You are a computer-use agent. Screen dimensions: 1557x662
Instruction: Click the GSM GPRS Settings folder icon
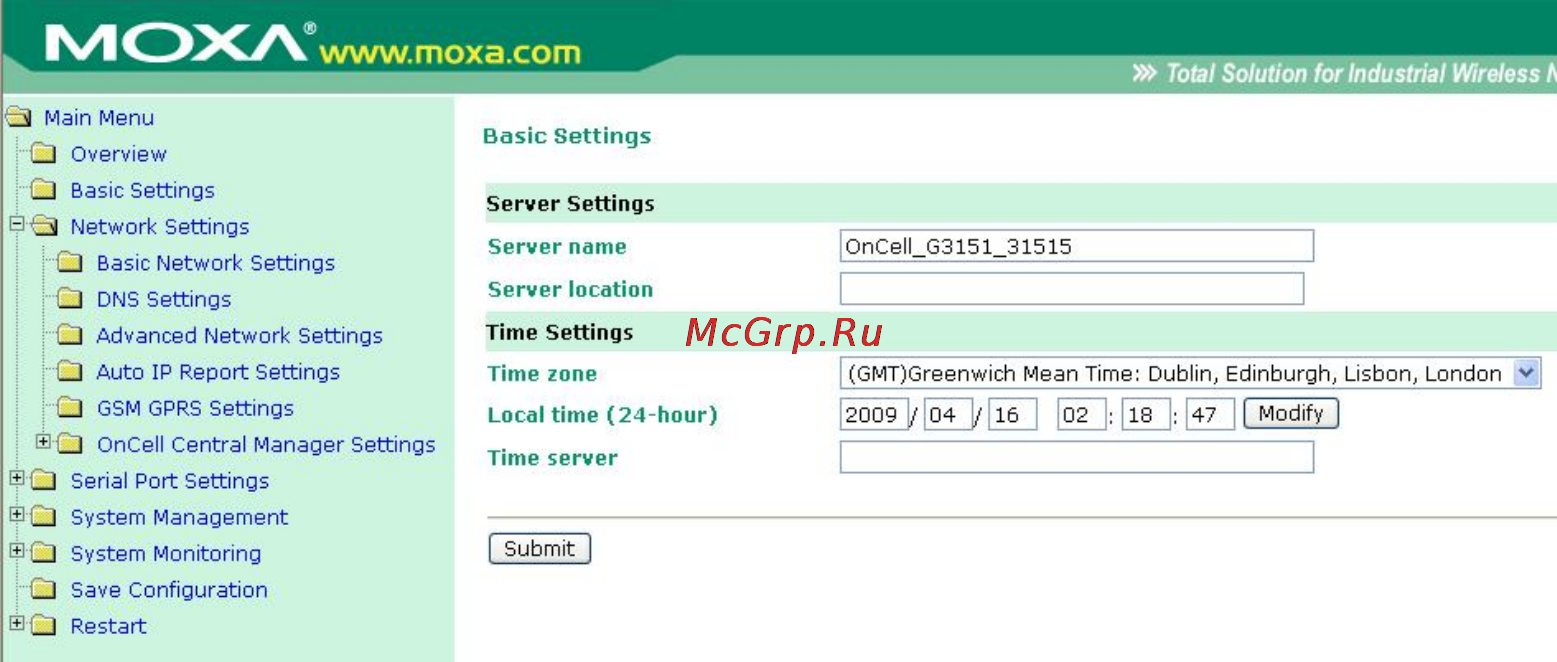69,408
